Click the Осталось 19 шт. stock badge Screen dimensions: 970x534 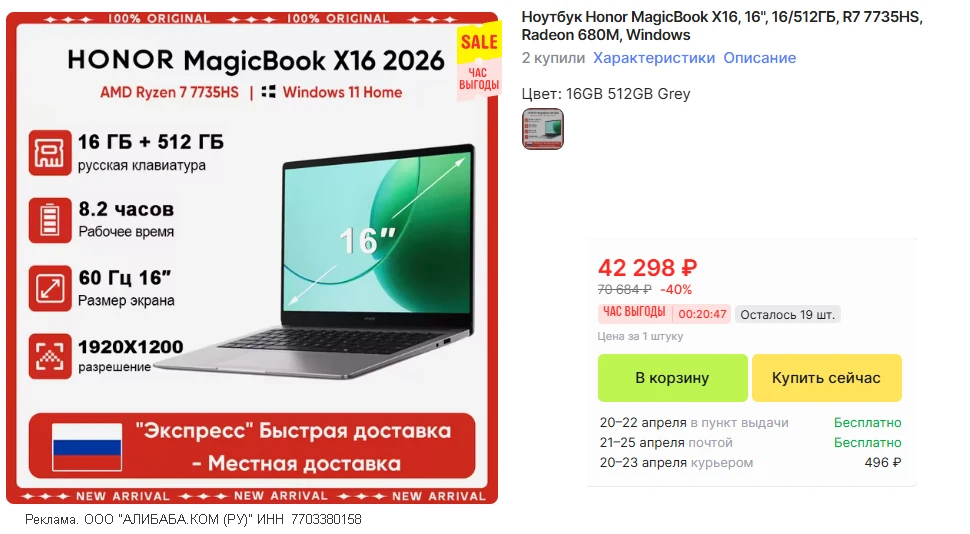tap(788, 314)
